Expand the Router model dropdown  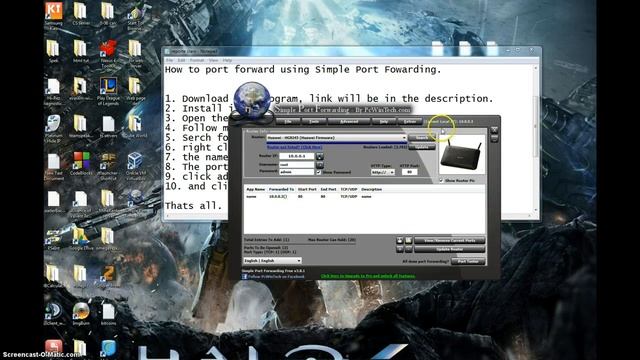click(x=336, y=138)
